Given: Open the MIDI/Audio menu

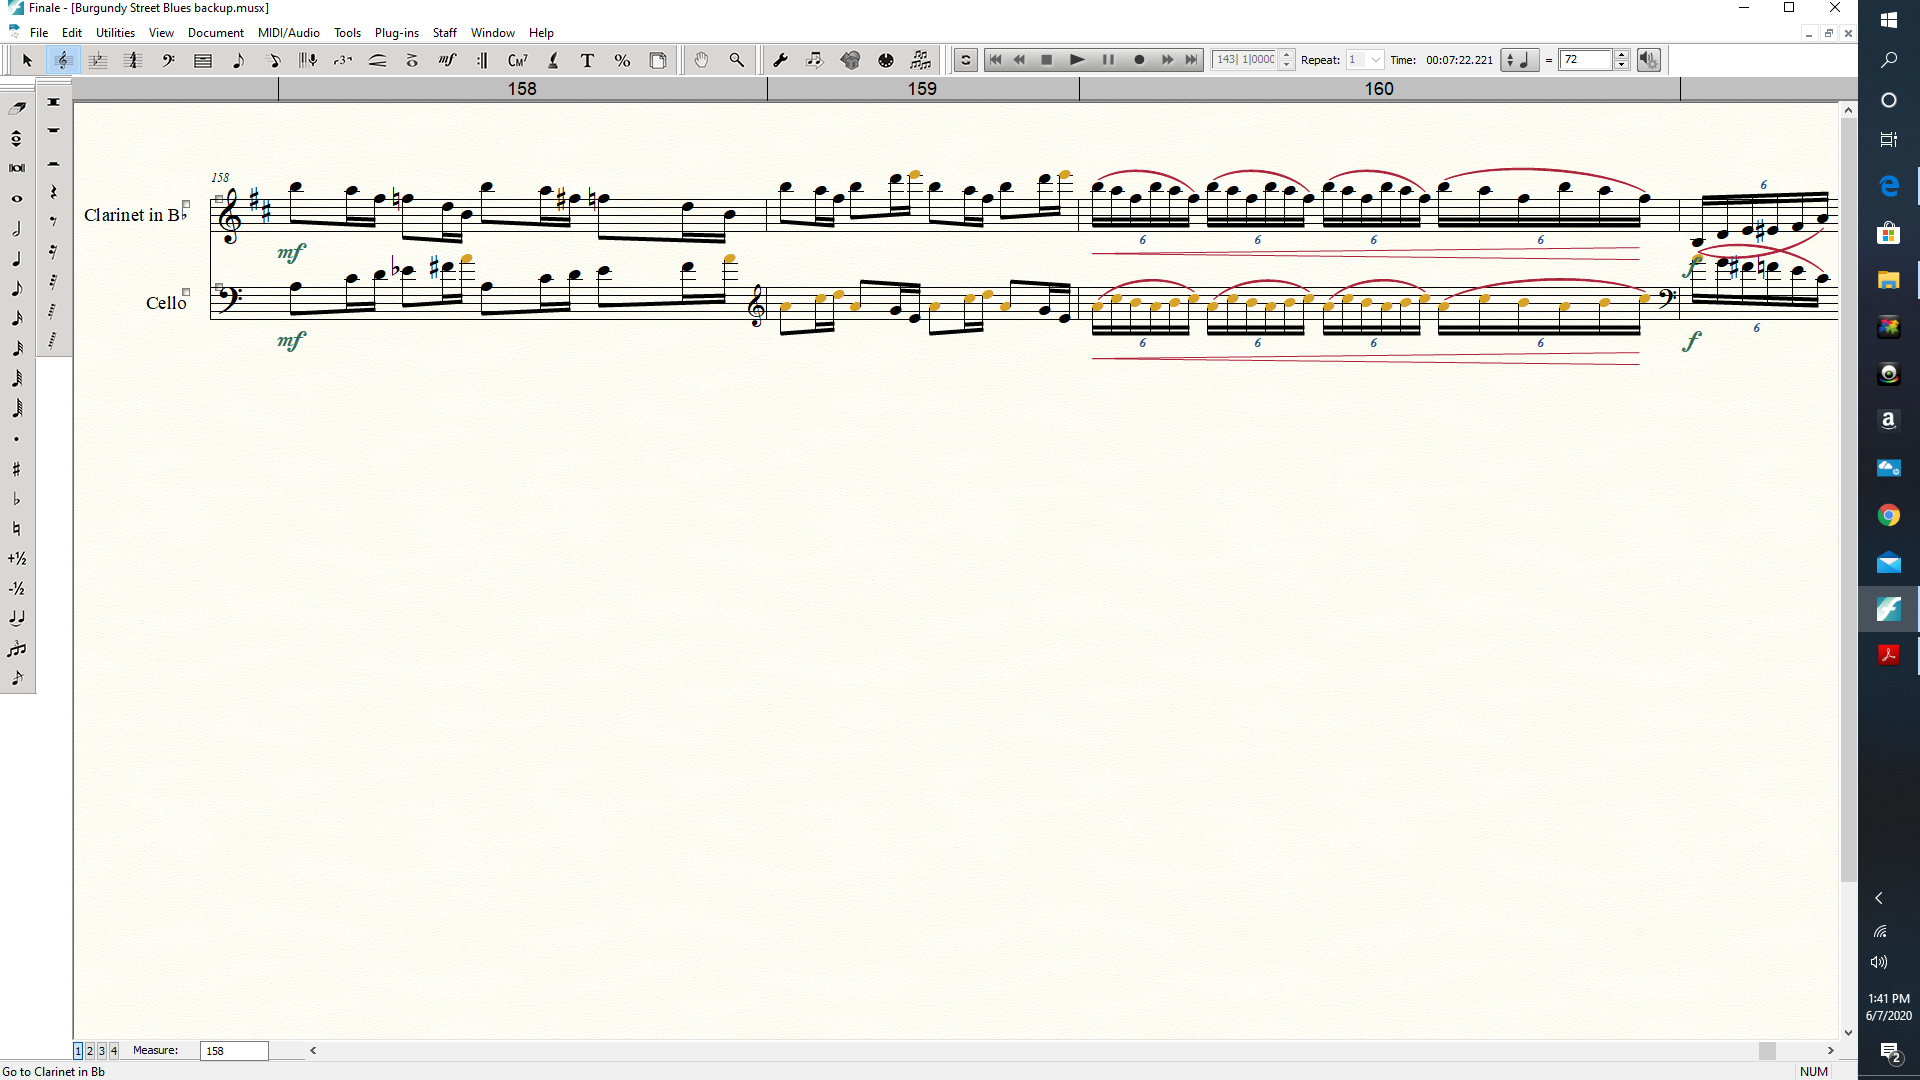Looking at the screenshot, I should [288, 33].
